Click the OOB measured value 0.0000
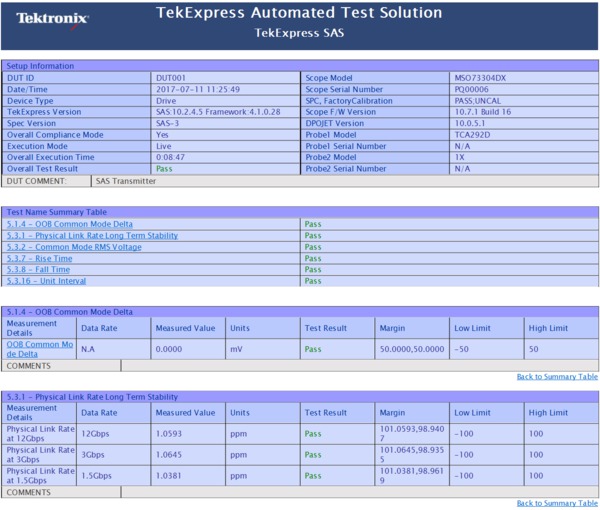 click(x=168, y=349)
